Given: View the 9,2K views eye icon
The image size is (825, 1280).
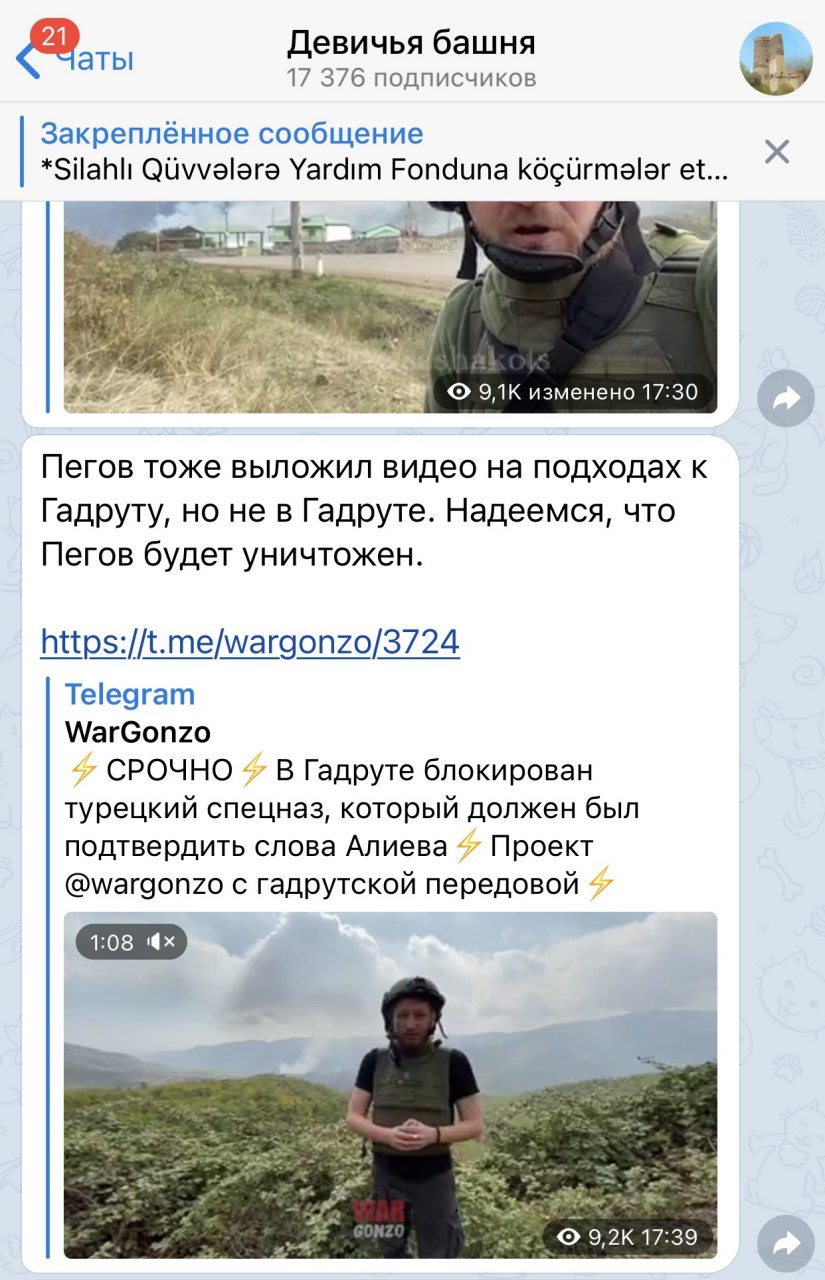Looking at the screenshot, I should 567,1237.
